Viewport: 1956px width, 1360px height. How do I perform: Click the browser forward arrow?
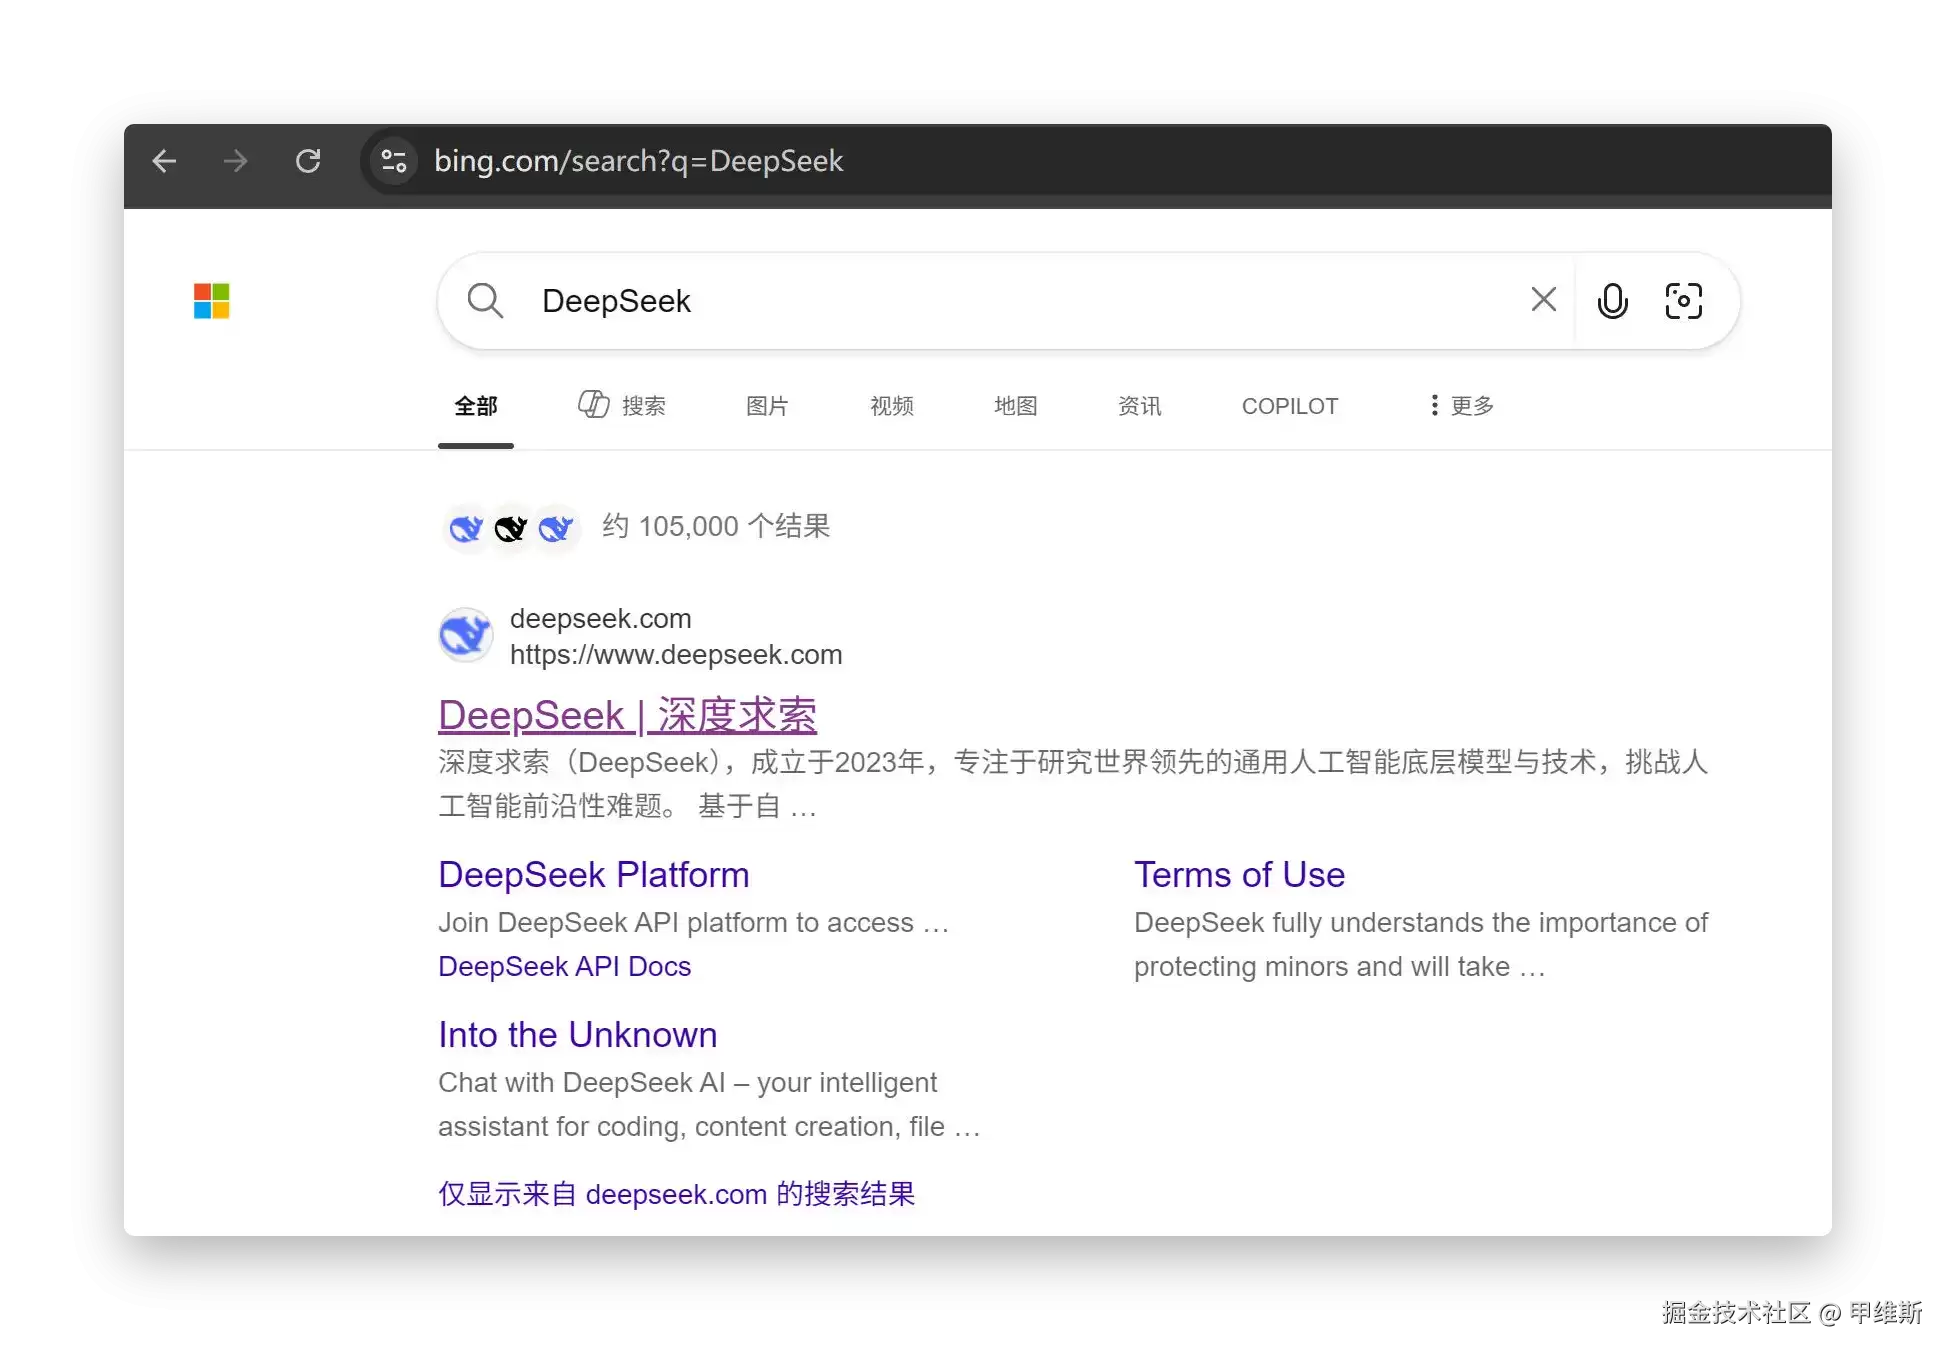click(x=236, y=161)
